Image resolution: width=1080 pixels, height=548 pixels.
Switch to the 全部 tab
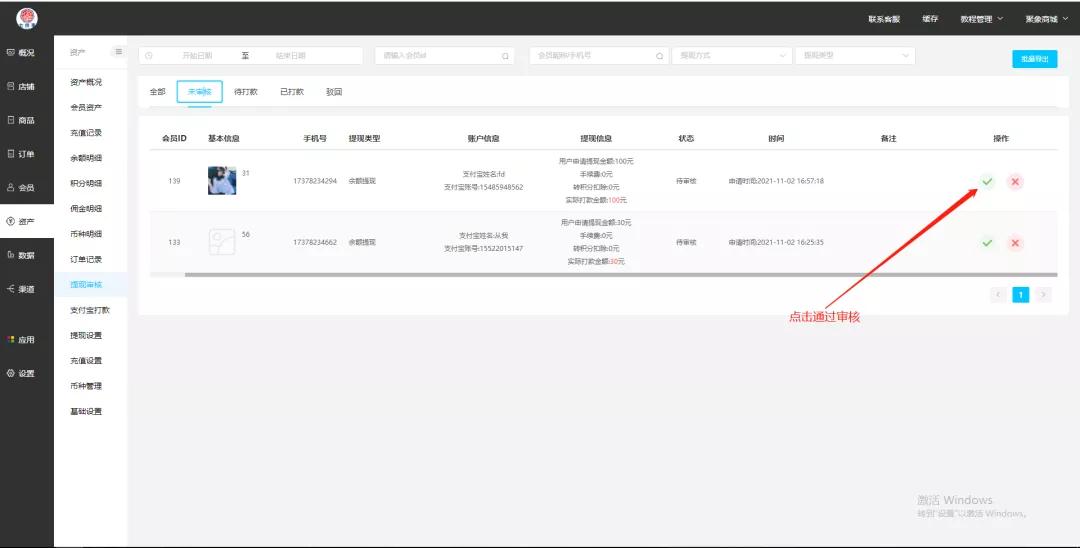(x=158, y=92)
